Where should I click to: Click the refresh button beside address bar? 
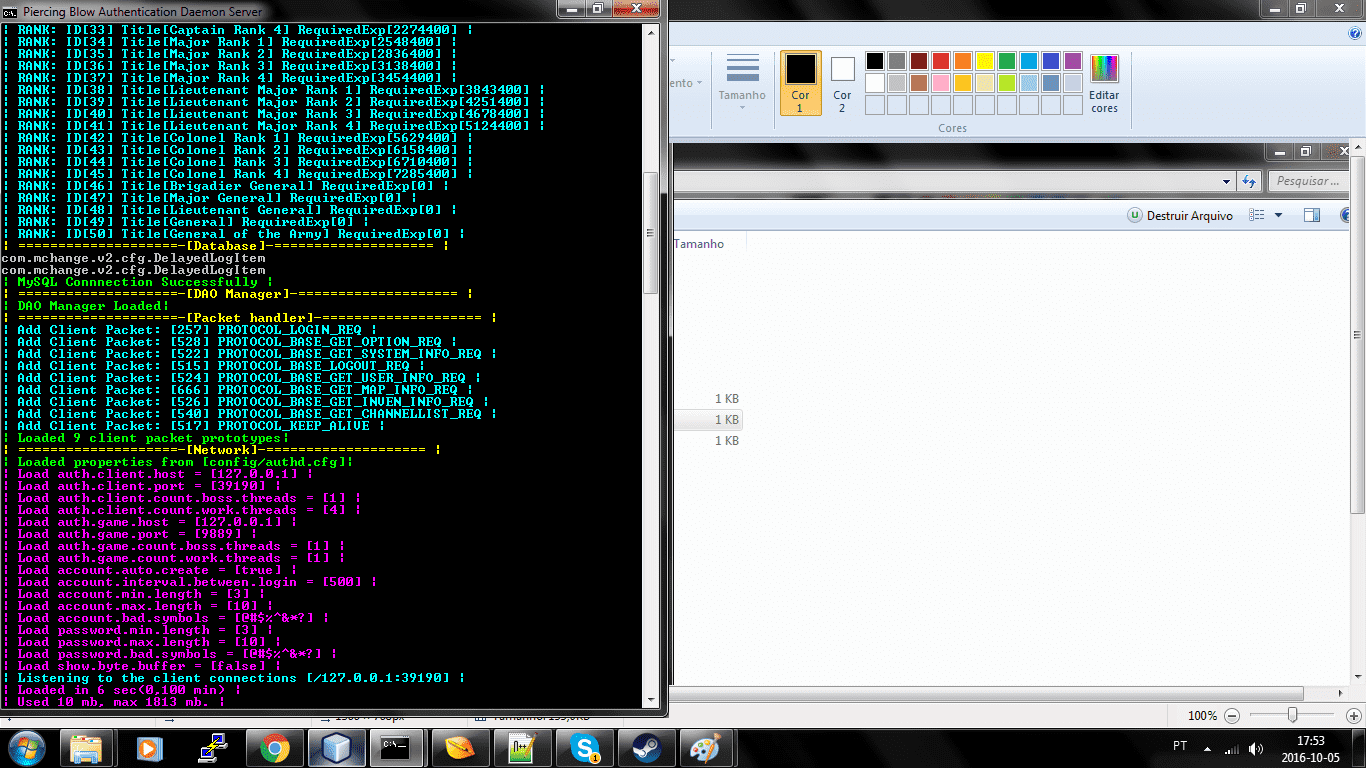(1248, 182)
